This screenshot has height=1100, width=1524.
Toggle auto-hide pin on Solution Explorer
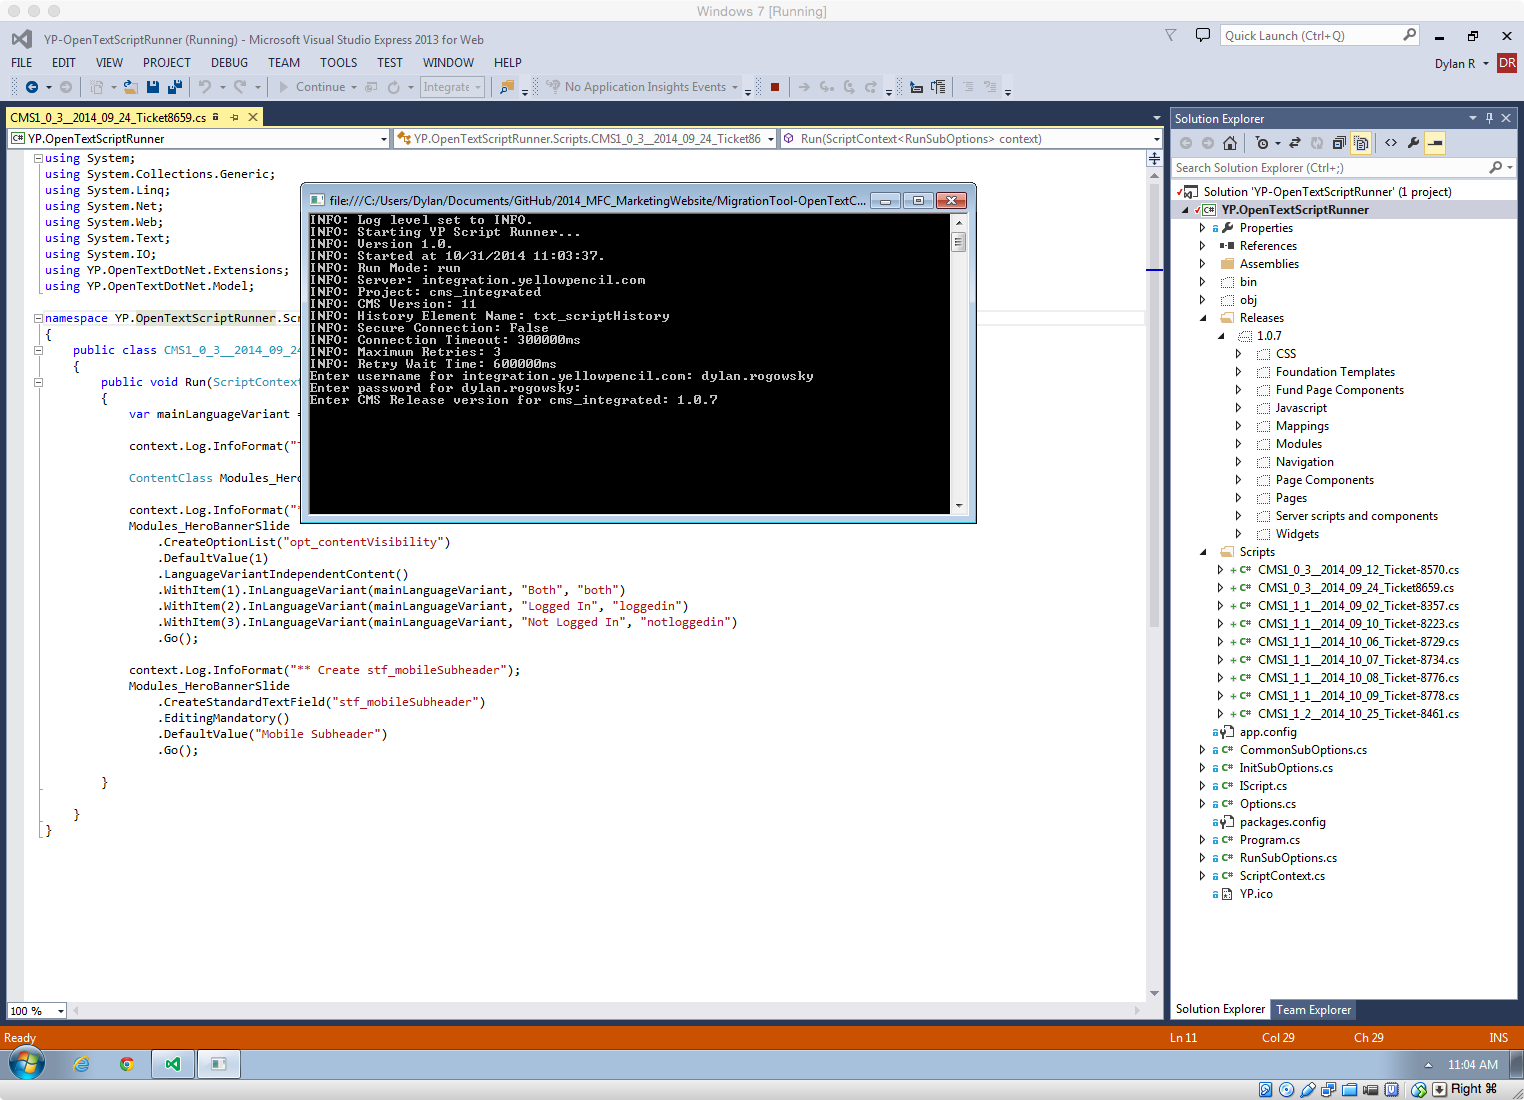[1489, 118]
